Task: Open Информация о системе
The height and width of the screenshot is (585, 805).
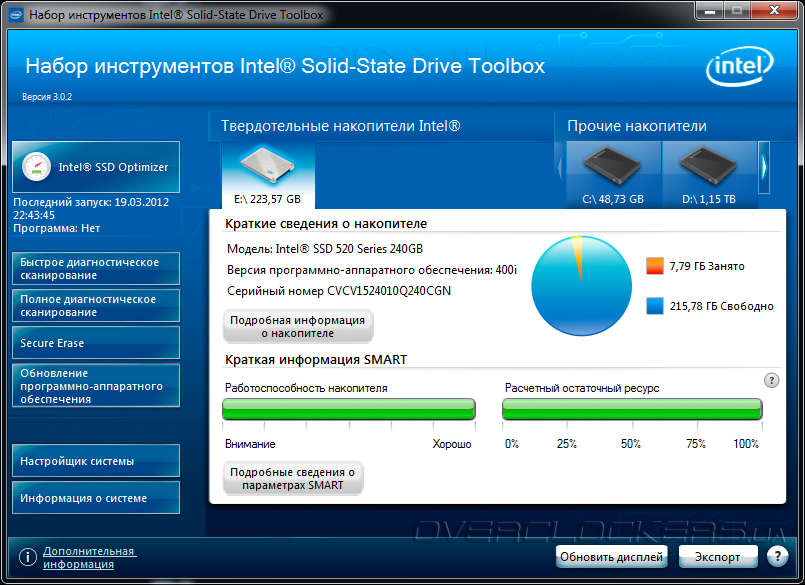Action: pos(96,498)
